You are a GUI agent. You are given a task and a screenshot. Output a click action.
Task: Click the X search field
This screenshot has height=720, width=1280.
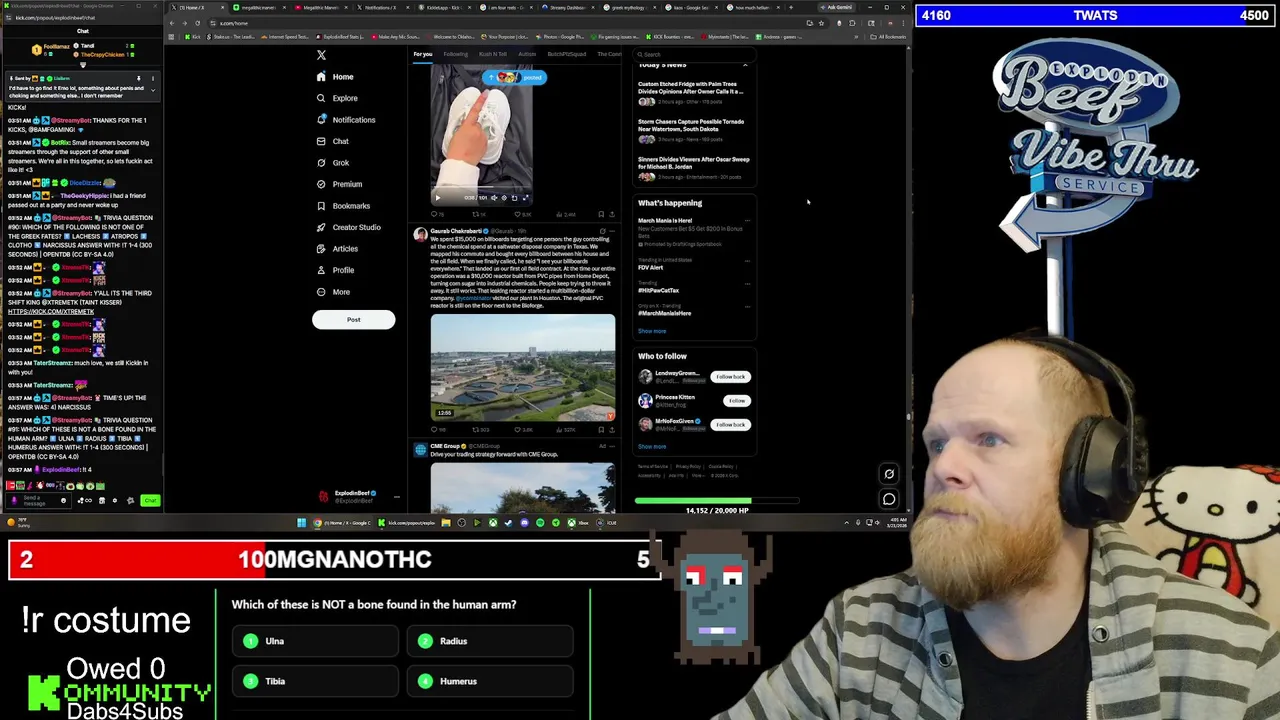pos(694,54)
